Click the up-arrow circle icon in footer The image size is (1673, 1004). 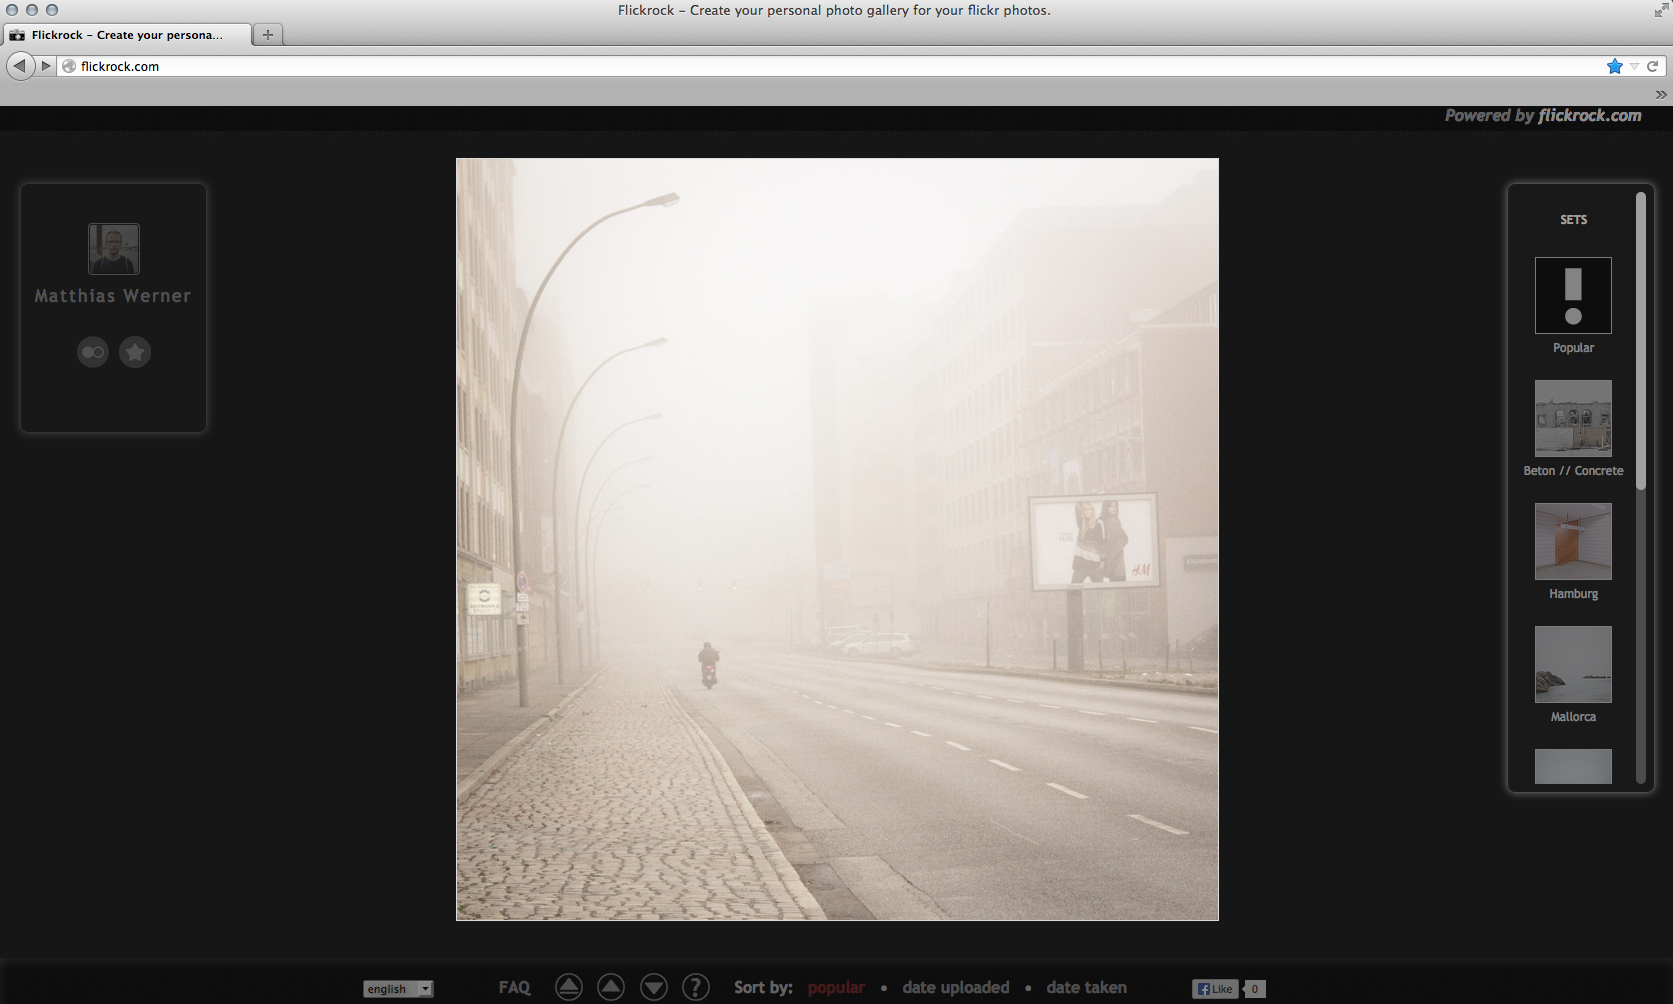pos(611,987)
